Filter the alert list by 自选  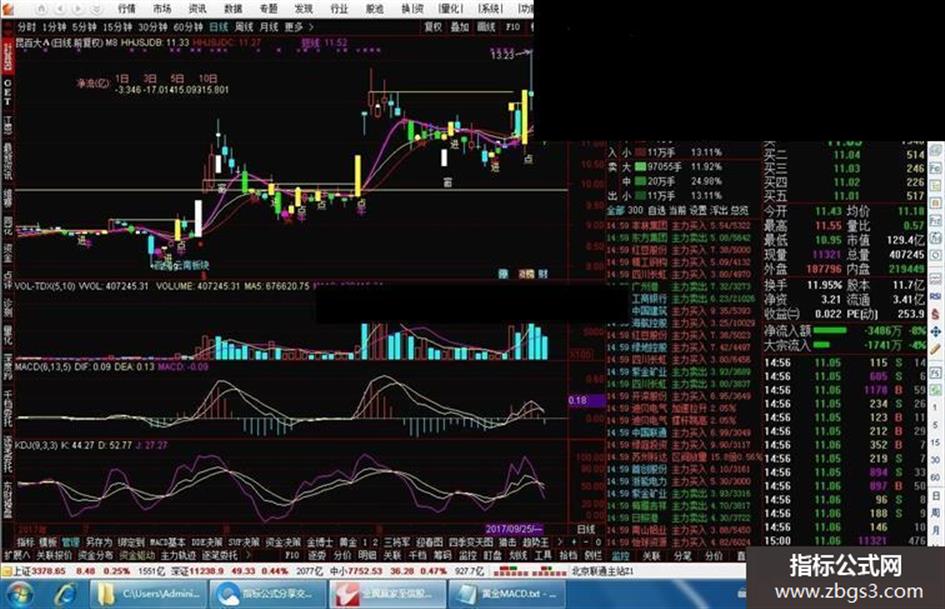(x=657, y=210)
